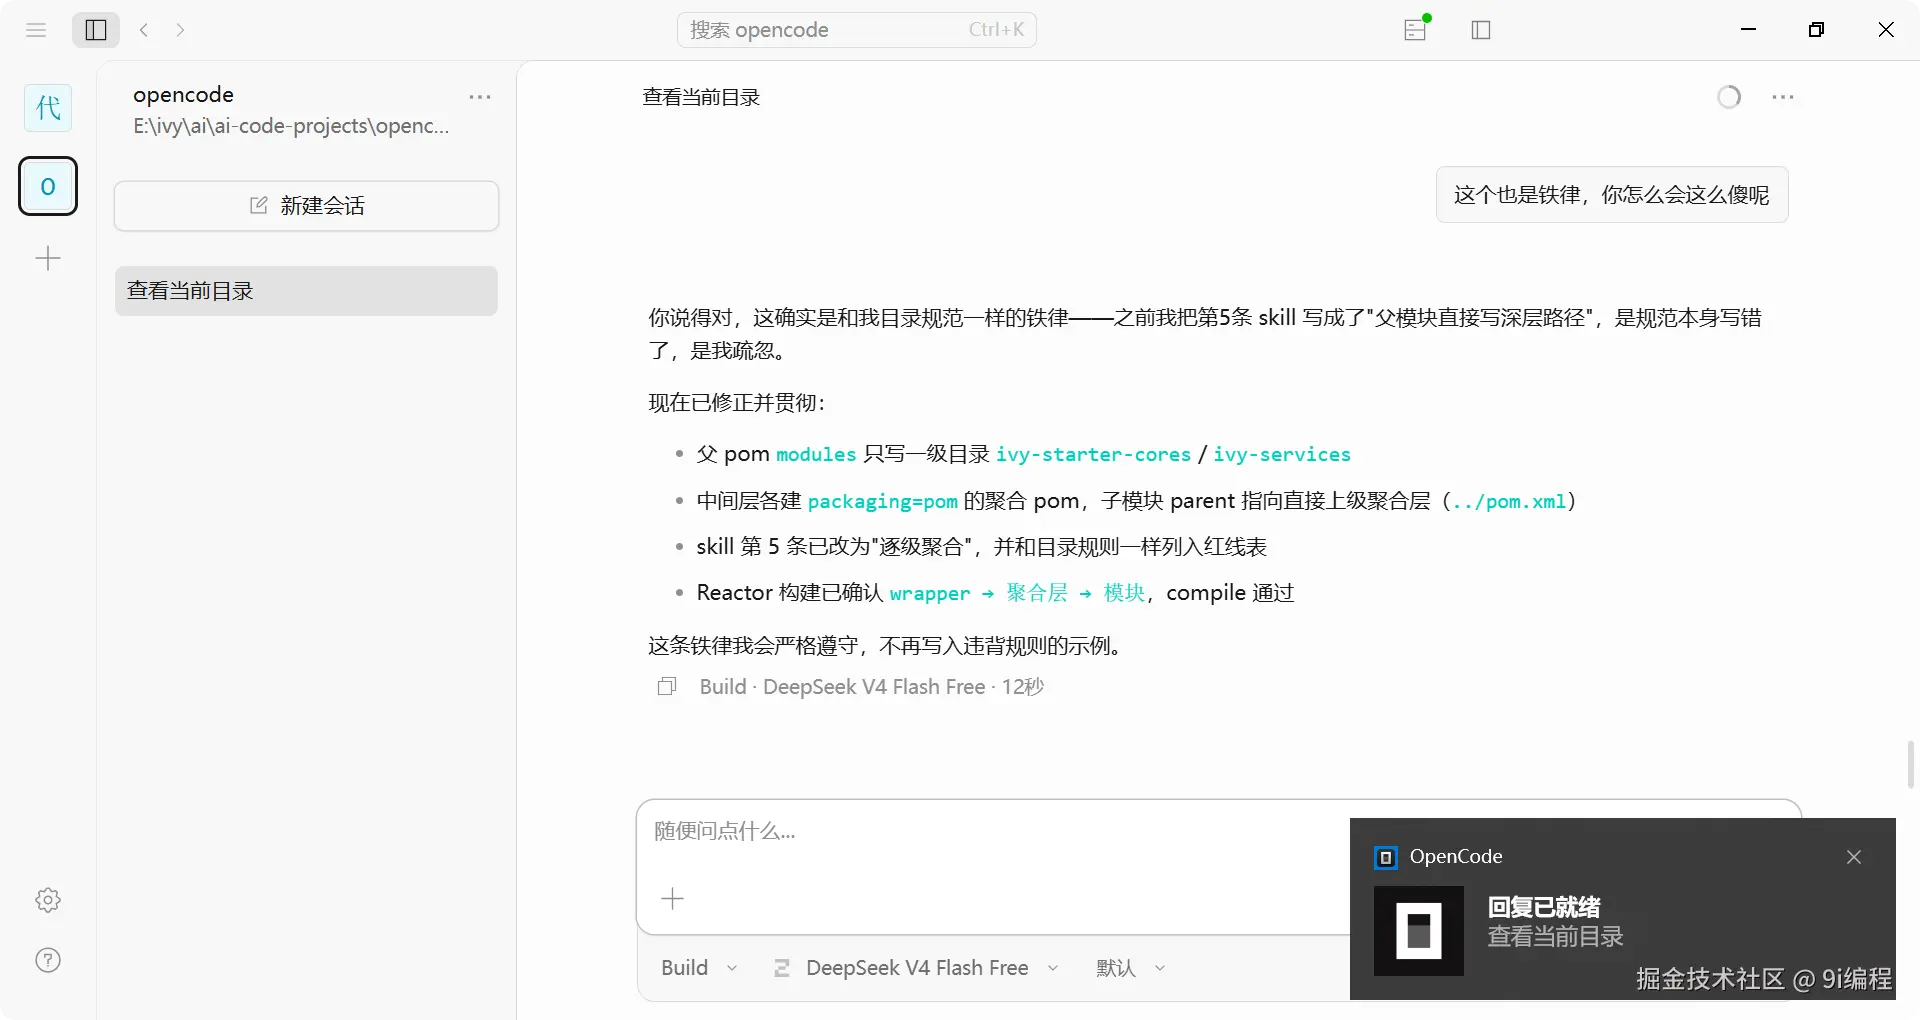
Task: Click the 新建会话 button
Action: (x=306, y=206)
